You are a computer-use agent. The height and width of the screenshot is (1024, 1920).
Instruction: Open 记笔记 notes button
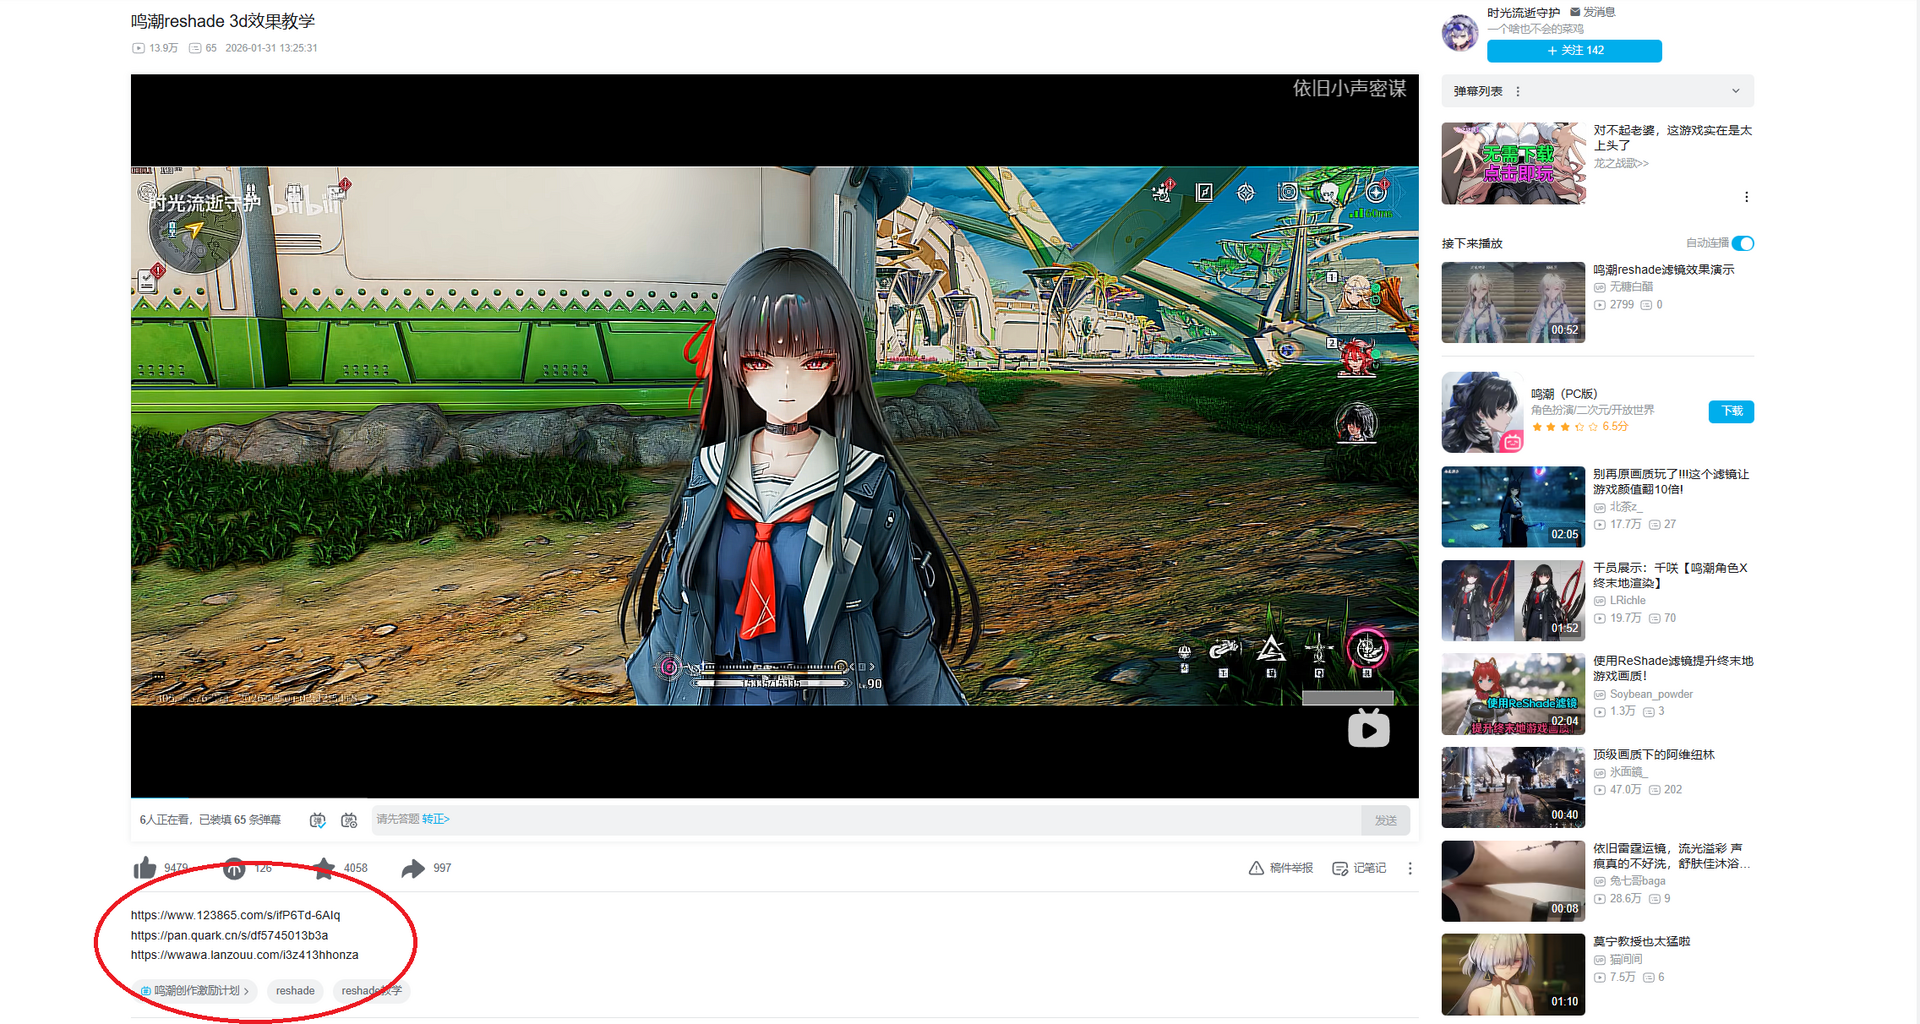click(x=1359, y=868)
